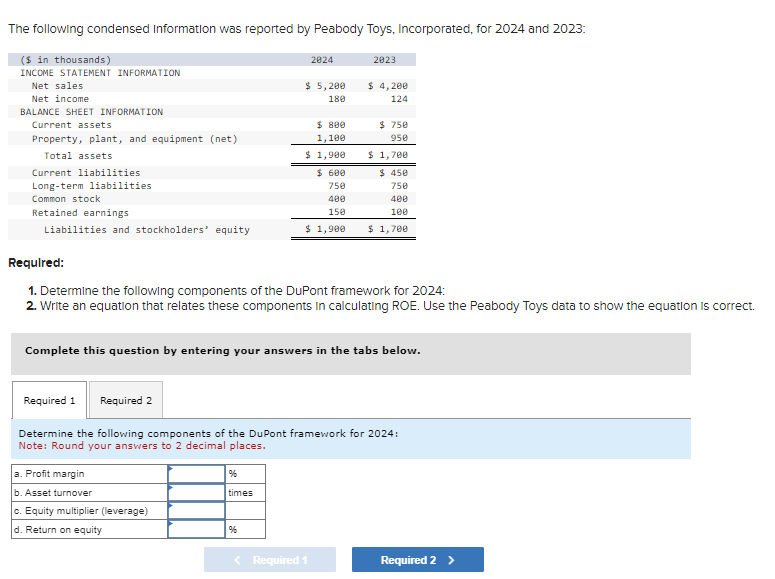775x579 pixels.
Task: Click the BALANCE SHEET INFORMATION heading
Action: coord(91,112)
